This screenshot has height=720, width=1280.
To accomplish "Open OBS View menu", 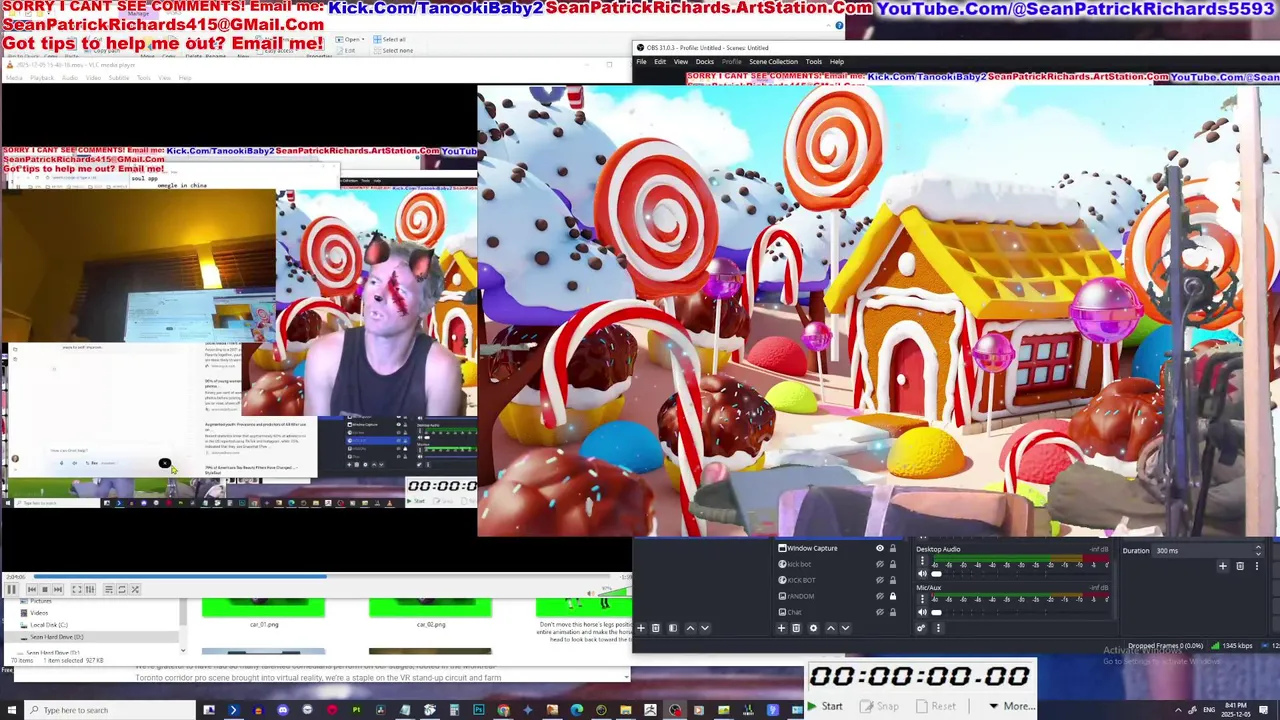I will [681, 62].
